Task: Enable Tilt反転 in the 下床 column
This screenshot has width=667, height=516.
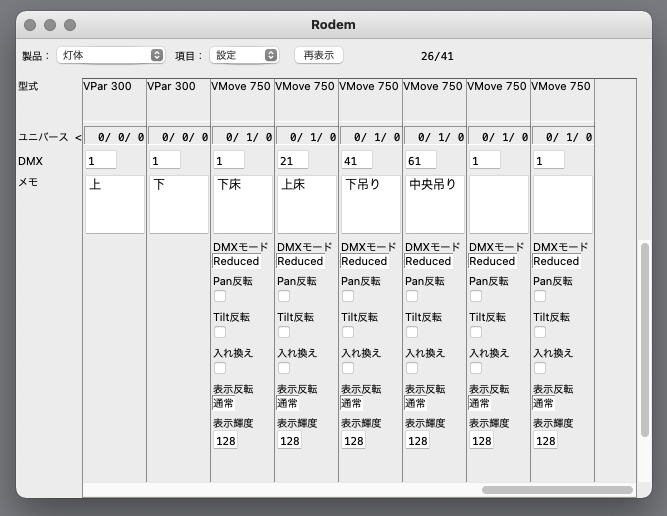Action: 220,332
